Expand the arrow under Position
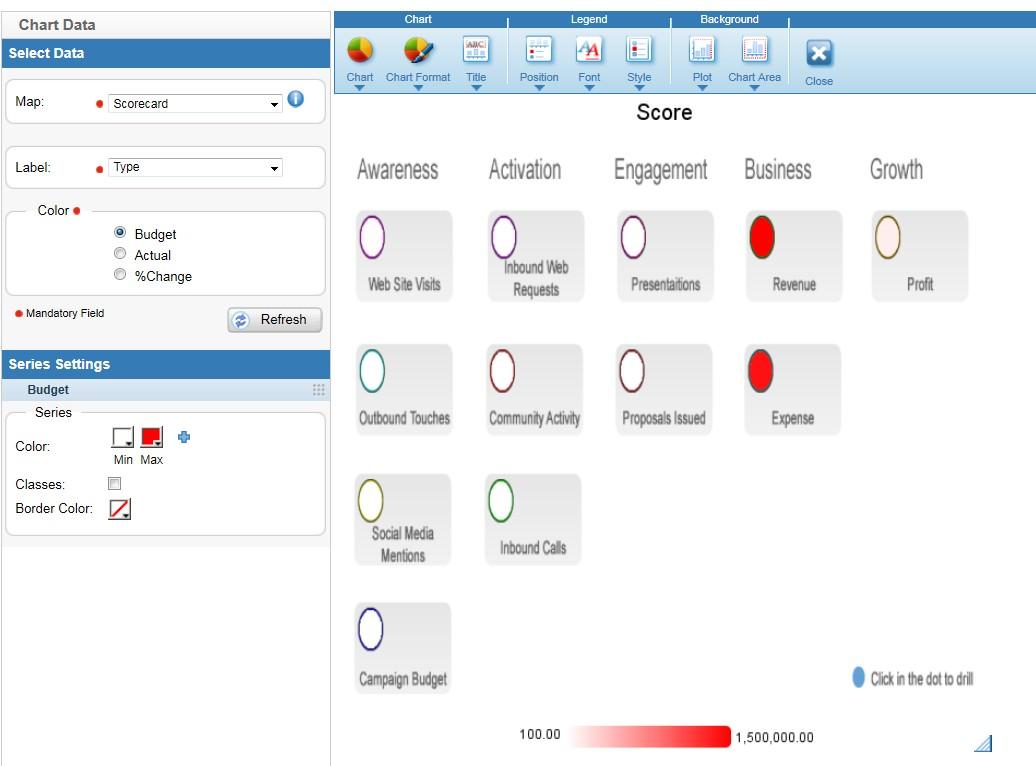Screen dimensions: 1036x766 pos(539,88)
